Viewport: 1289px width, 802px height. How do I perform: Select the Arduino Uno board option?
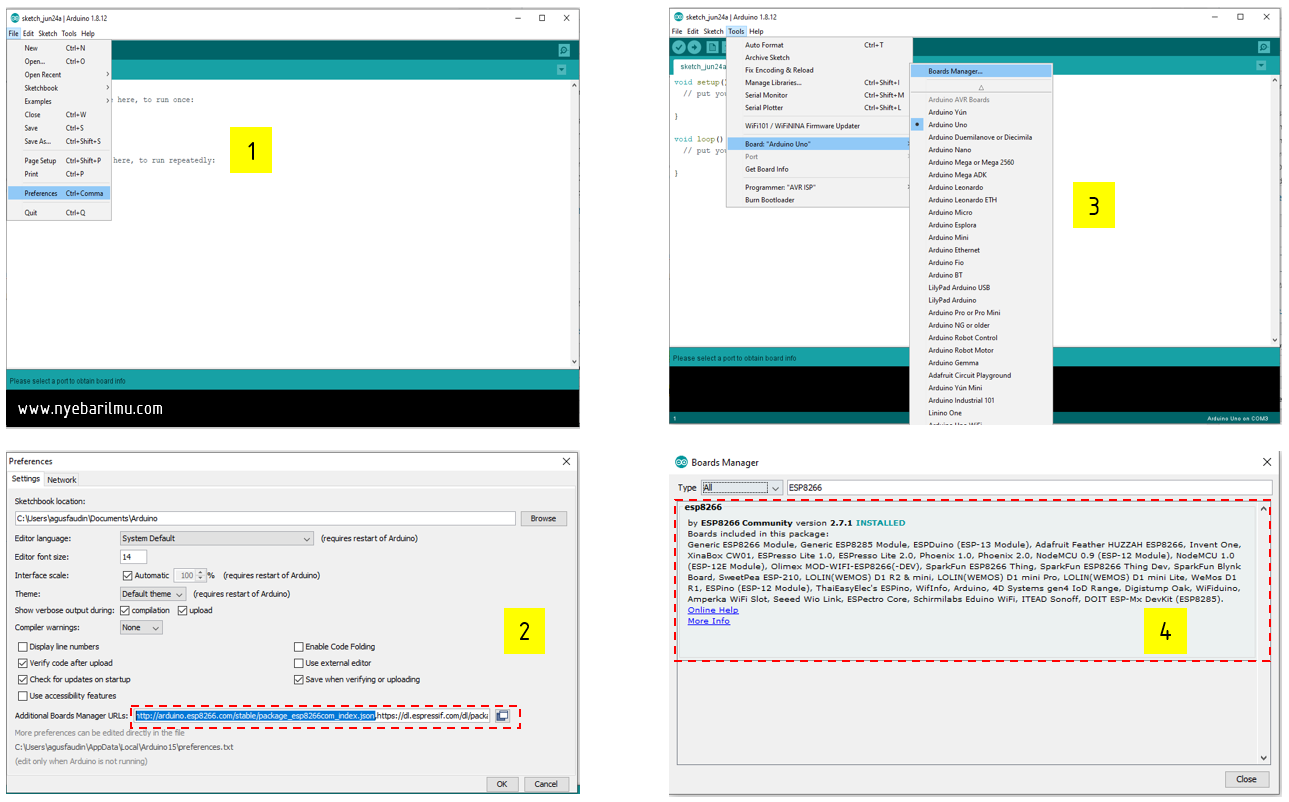pyautogui.click(x=981, y=124)
